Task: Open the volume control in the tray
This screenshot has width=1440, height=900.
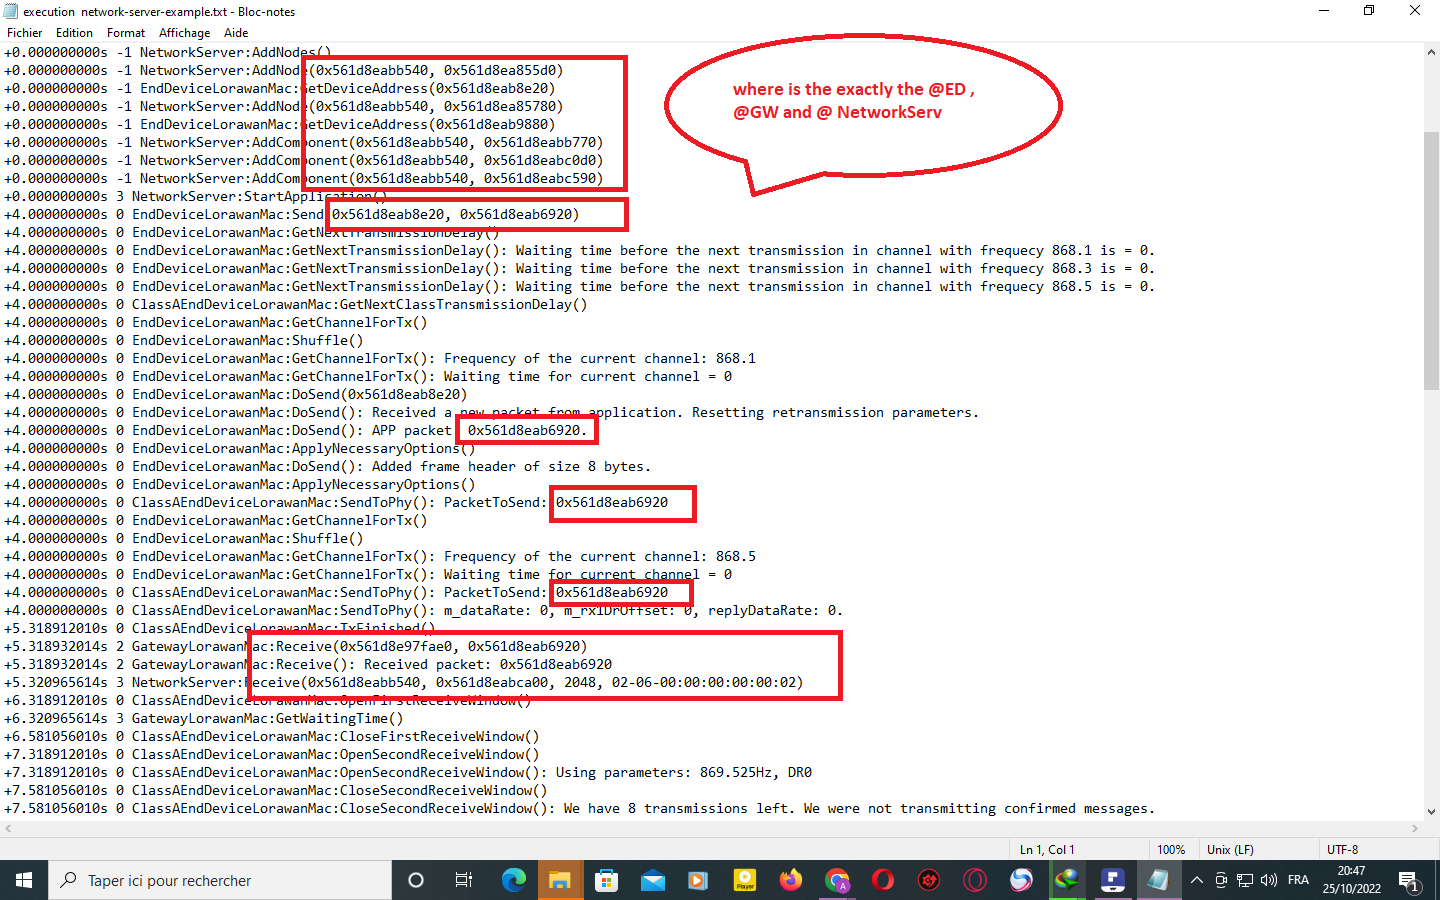Action: 1269,880
